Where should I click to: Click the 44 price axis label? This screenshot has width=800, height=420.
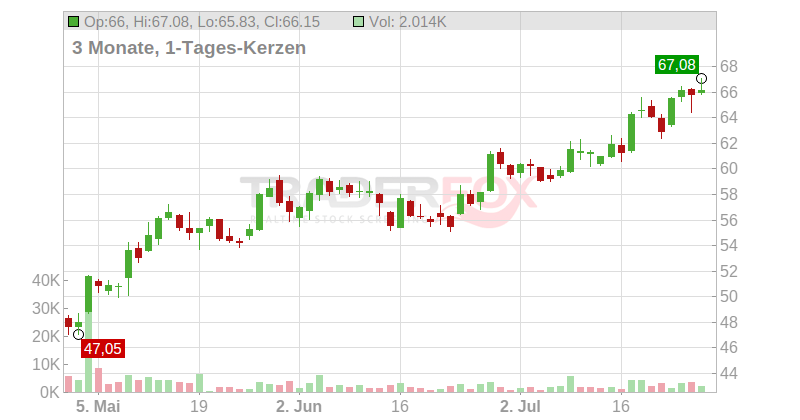tap(729, 374)
